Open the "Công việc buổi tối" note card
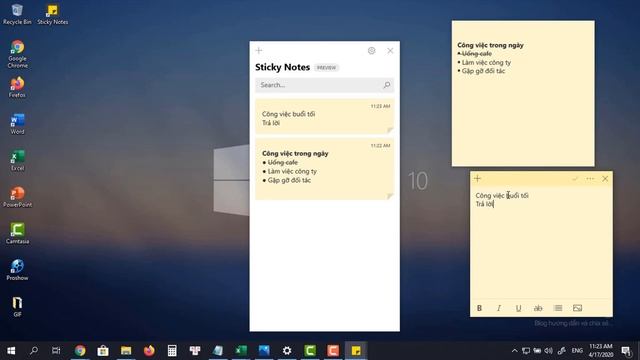The width and height of the screenshot is (640, 360). tap(324, 116)
